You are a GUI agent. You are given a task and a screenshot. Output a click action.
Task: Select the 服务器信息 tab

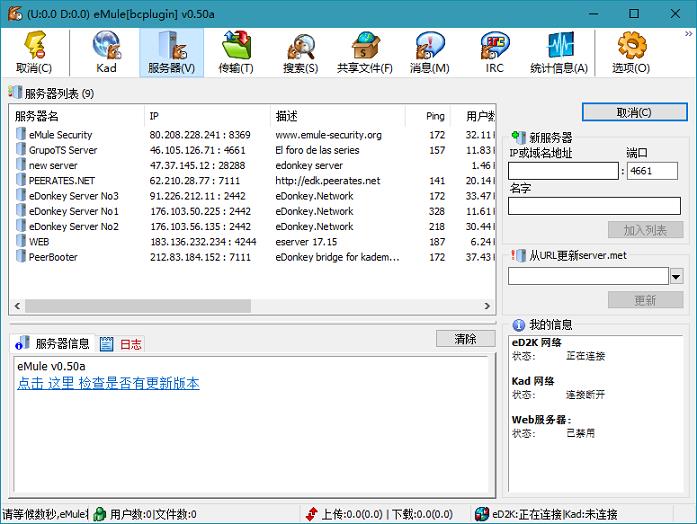point(54,344)
